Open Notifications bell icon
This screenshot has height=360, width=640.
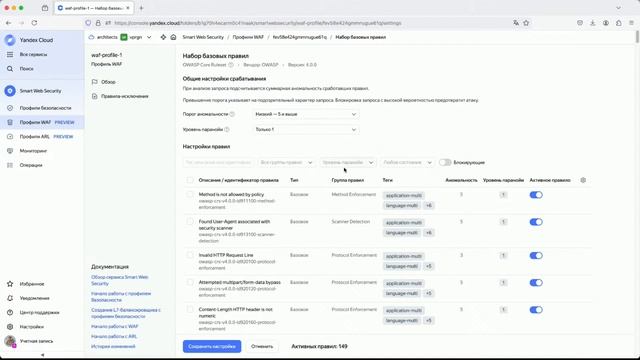(x=10, y=298)
